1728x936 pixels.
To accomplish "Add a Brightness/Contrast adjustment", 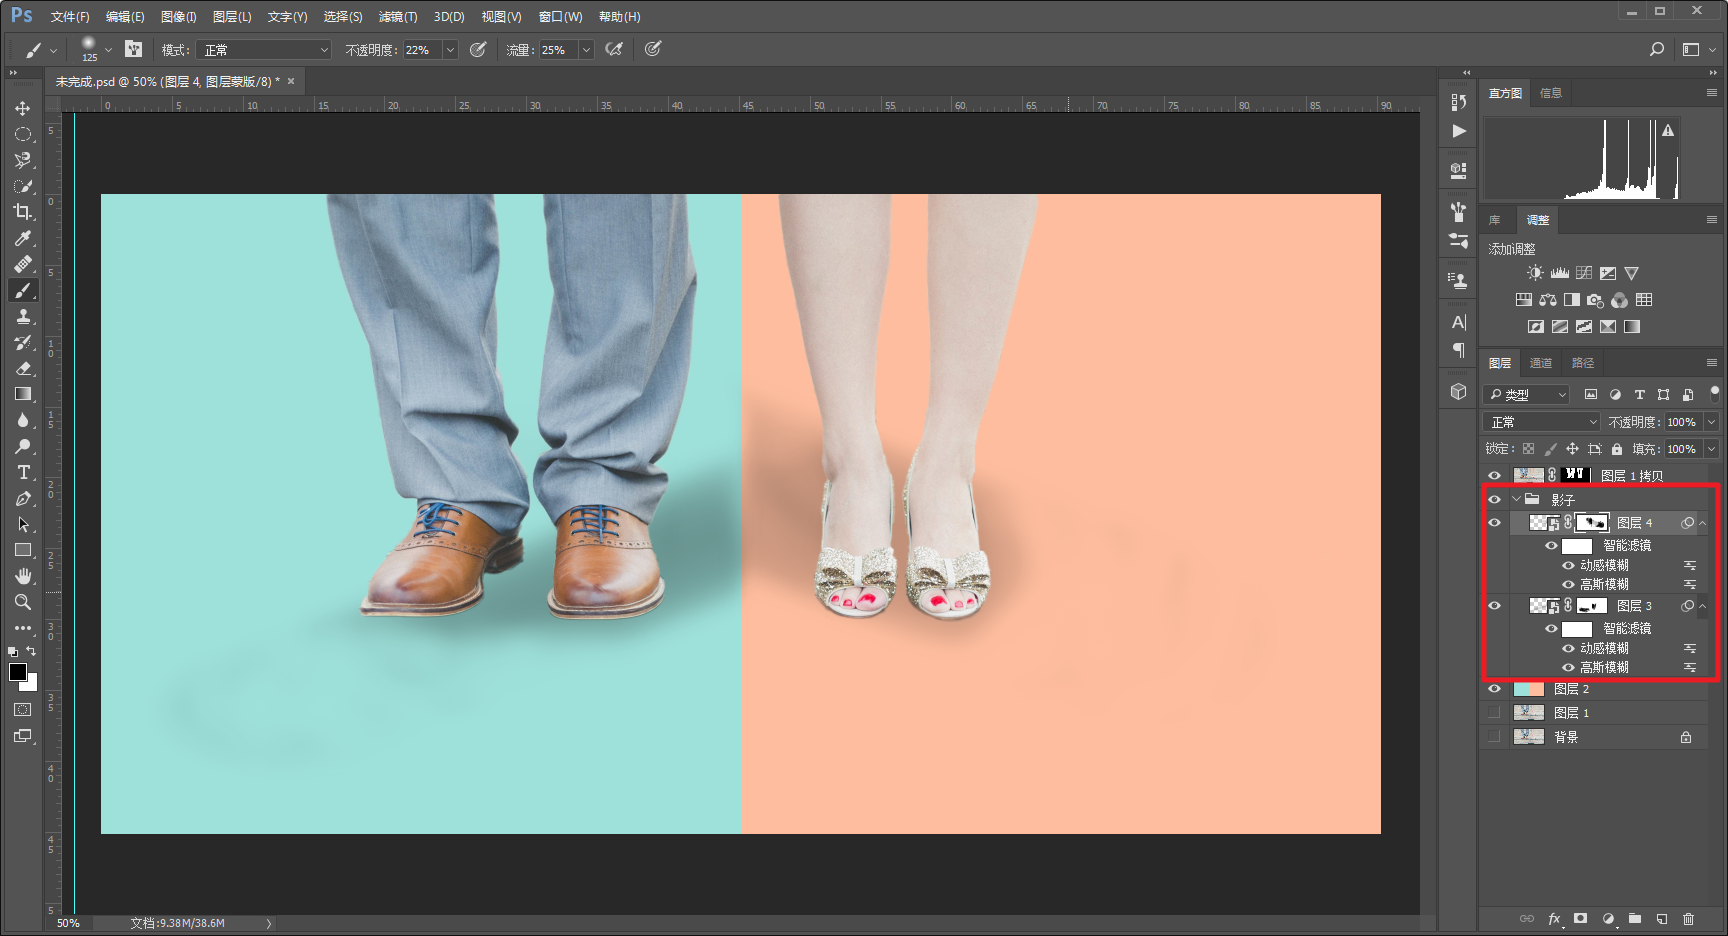I will point(1535,273).
